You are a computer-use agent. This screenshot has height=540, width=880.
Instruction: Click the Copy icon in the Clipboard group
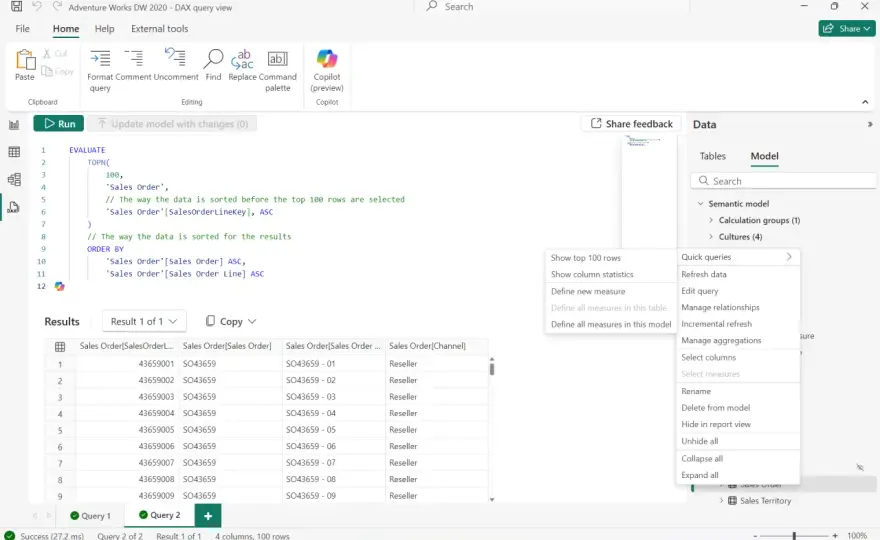pyautogui.click(x=47, y=71)
